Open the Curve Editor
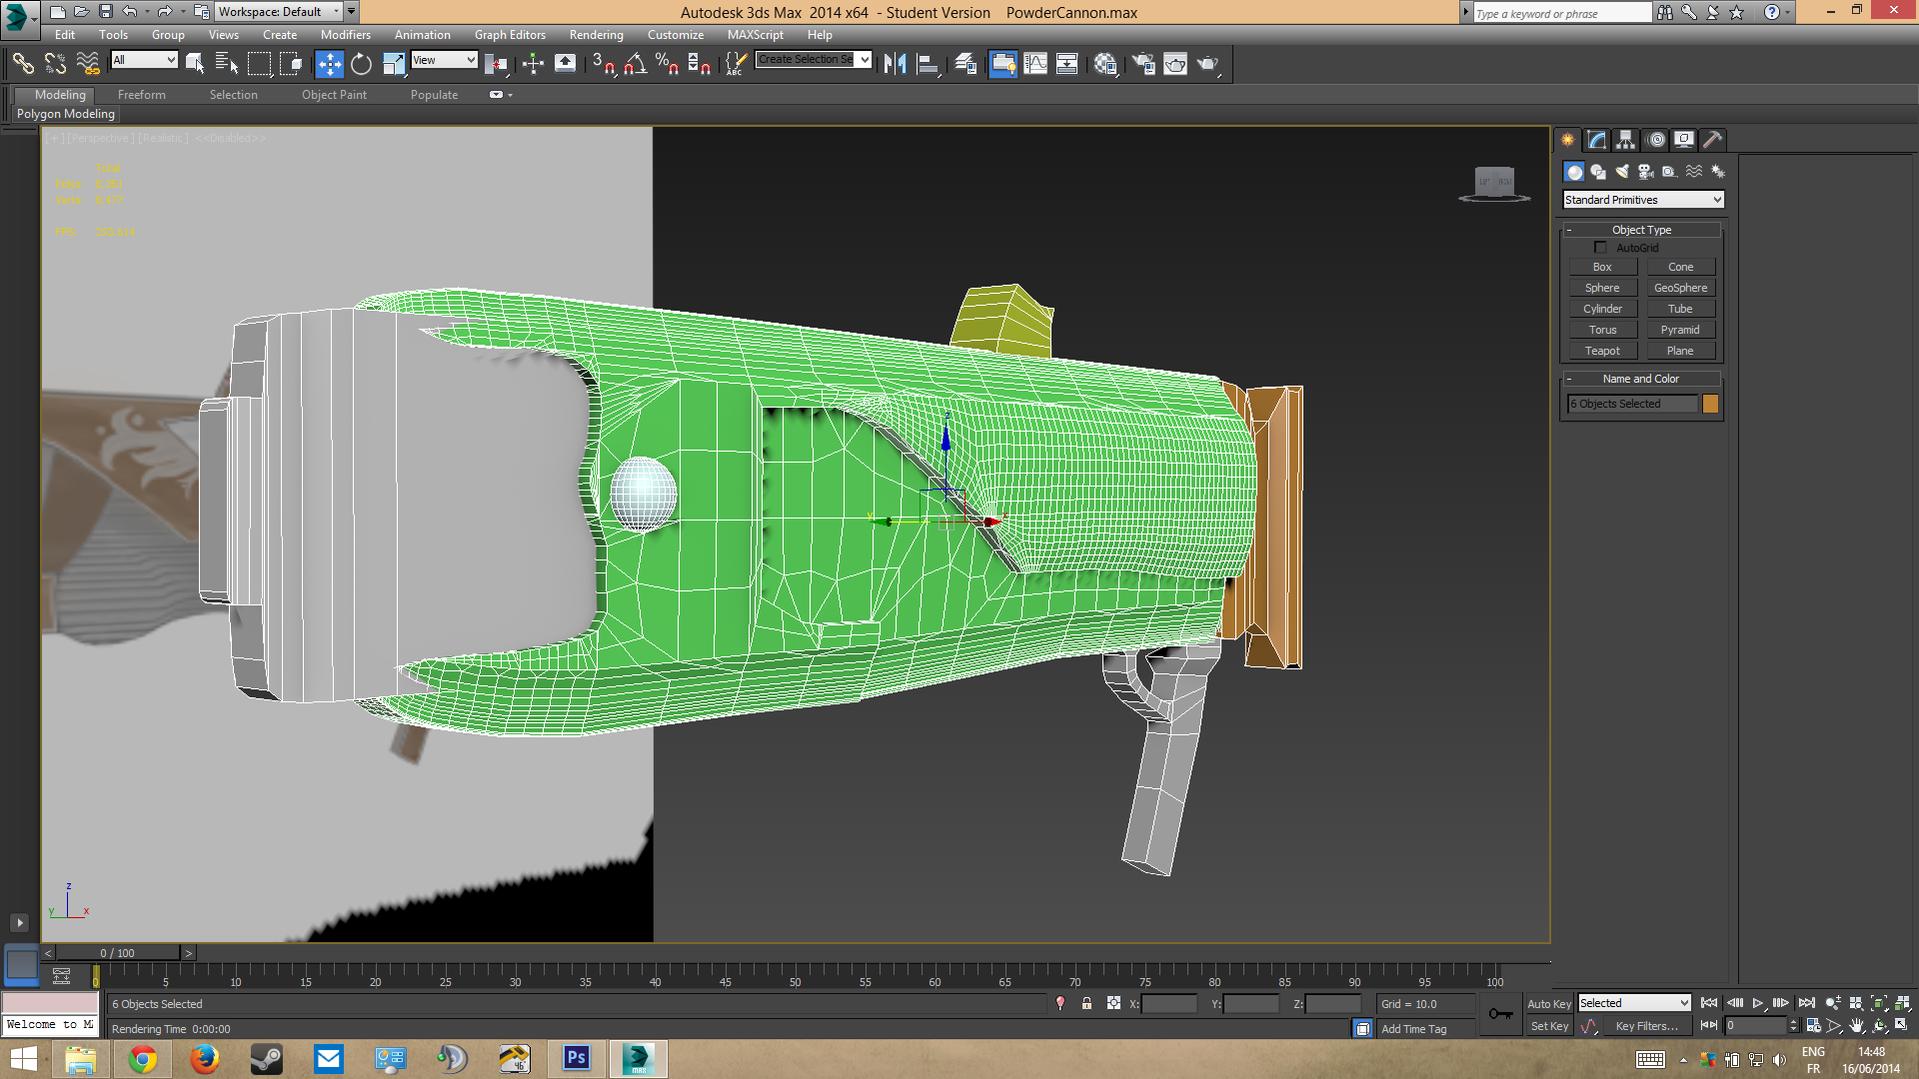1919x1079 pixels. click(x=1035, y=64)
